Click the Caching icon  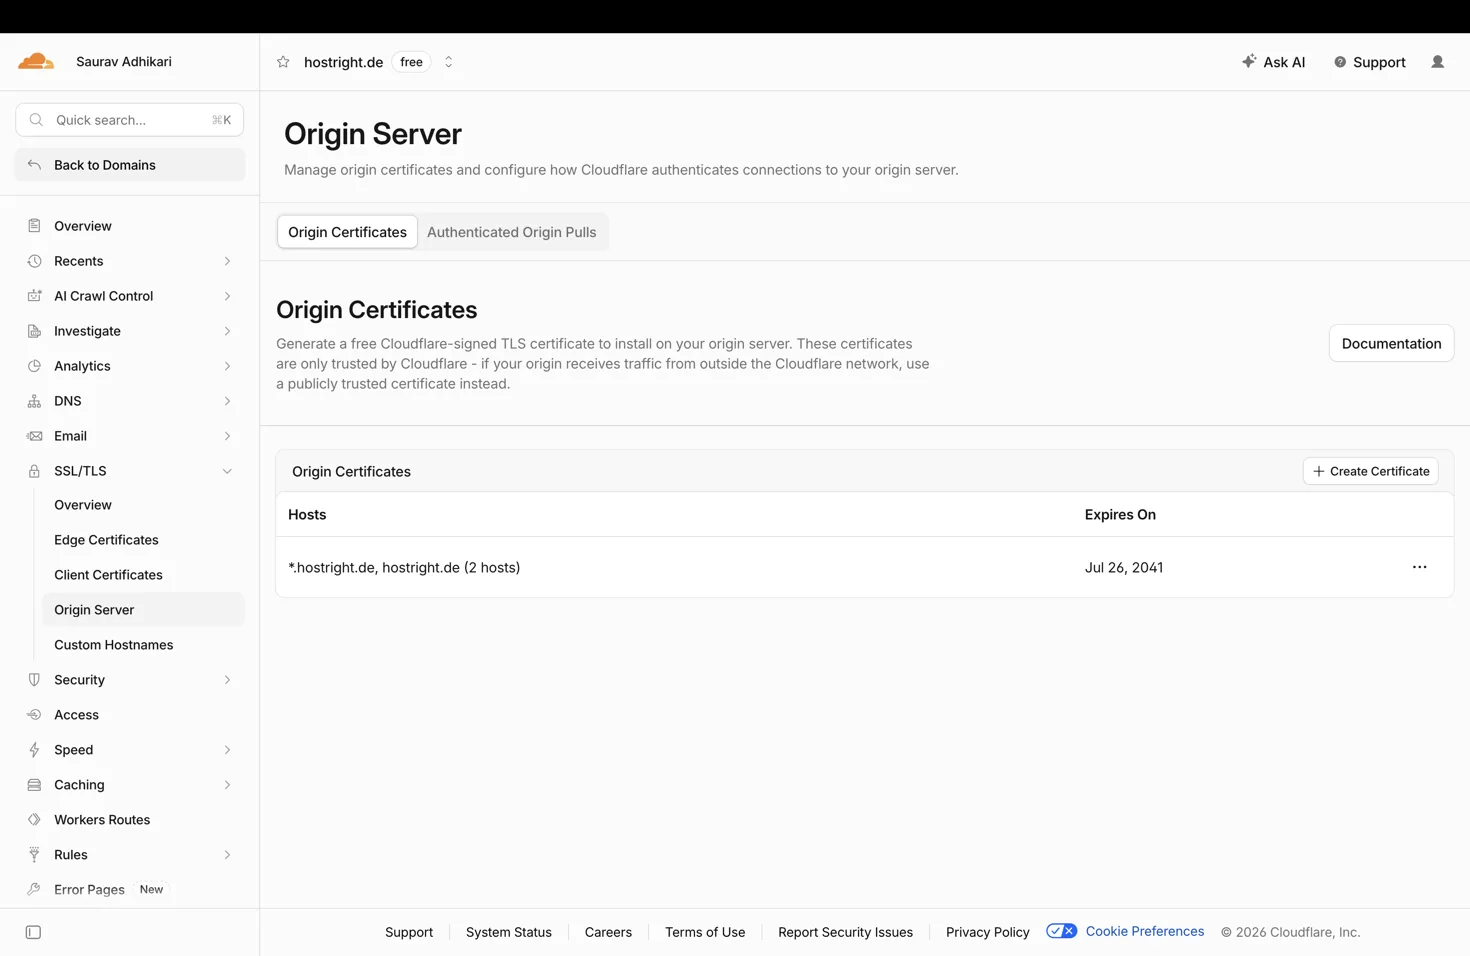tap(34, 785)
